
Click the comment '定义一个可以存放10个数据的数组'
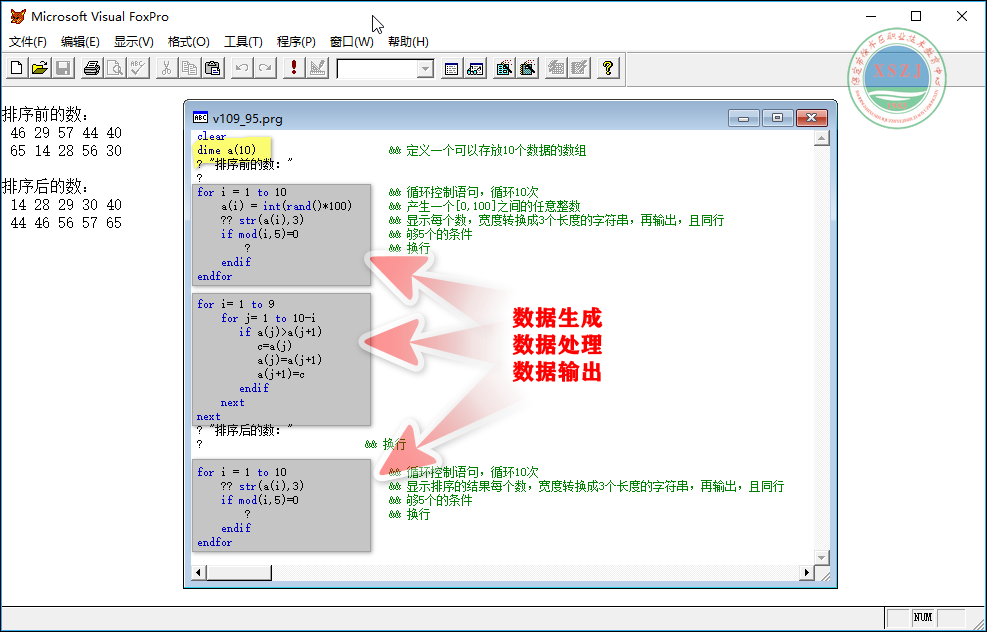pyautogui.click(x=497, y=150)
